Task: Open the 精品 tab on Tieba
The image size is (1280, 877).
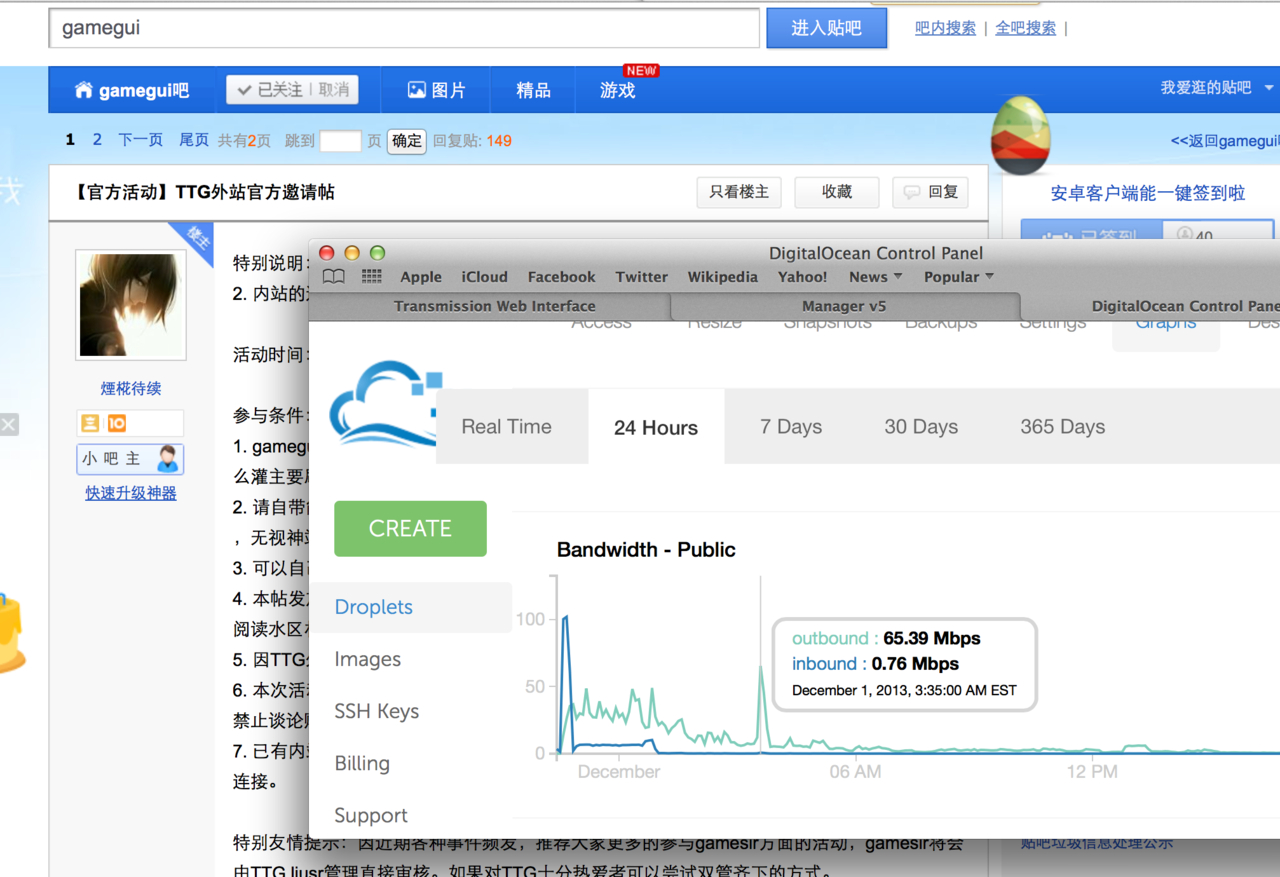Action: click(x=533, y=90)
